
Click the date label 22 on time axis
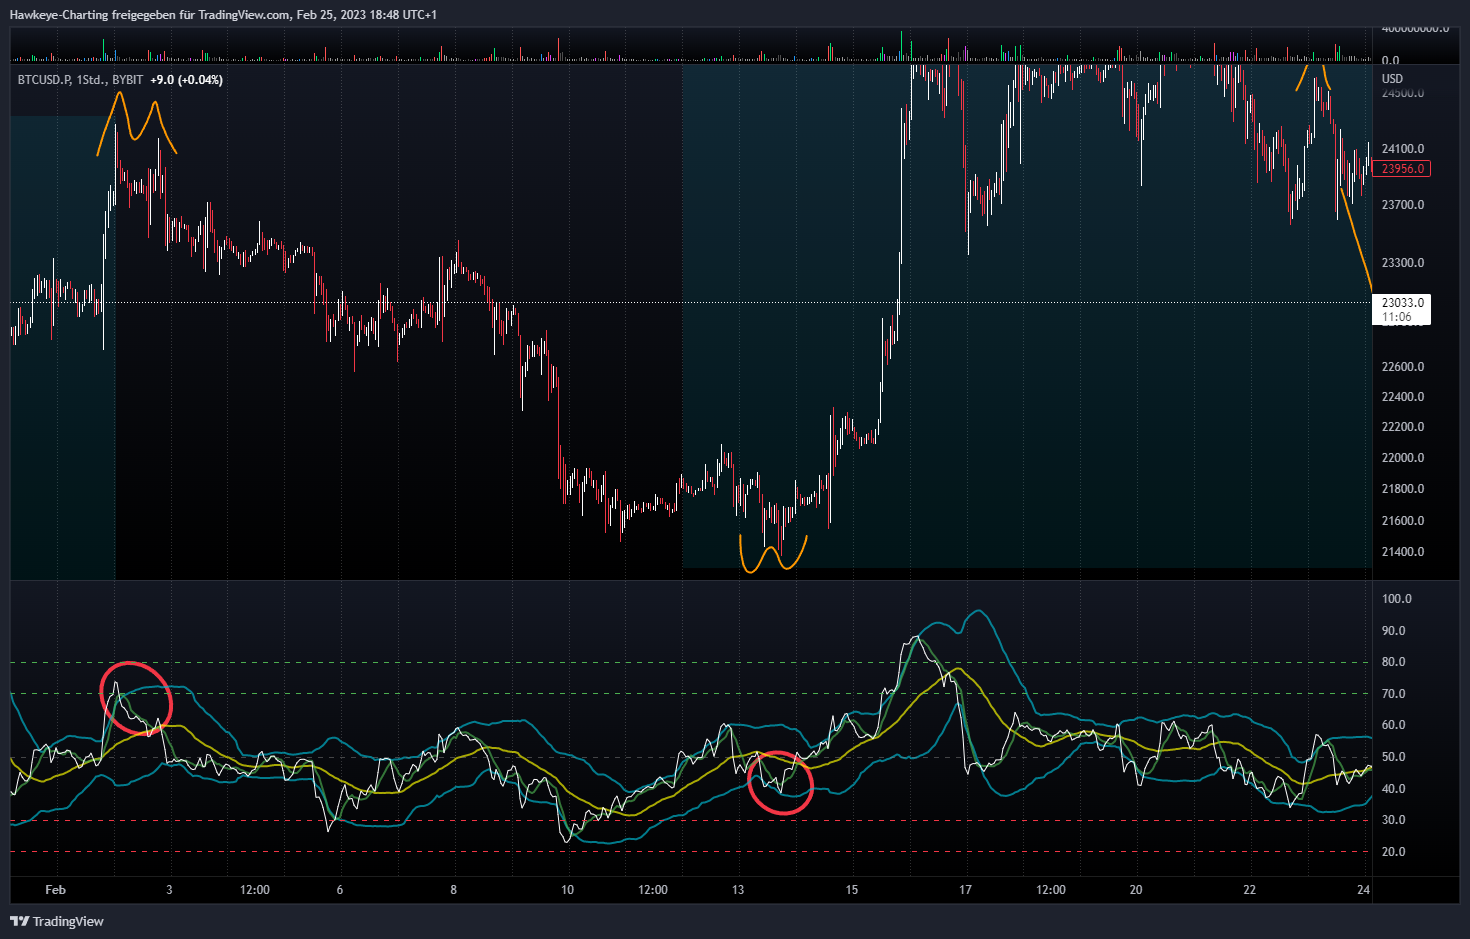coord(1250,890)
